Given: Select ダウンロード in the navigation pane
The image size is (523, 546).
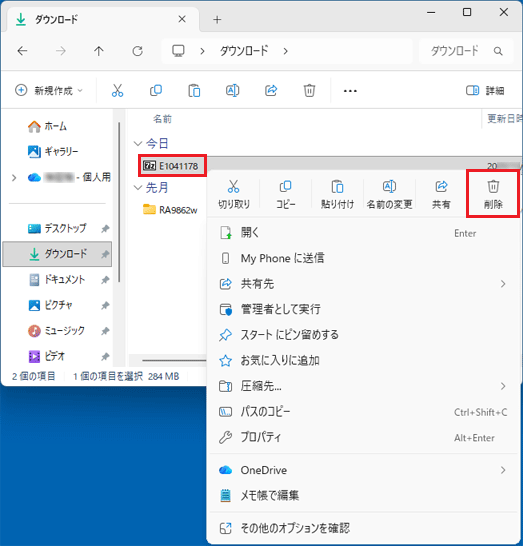Looking at the screenshot, I should [57, 254].
